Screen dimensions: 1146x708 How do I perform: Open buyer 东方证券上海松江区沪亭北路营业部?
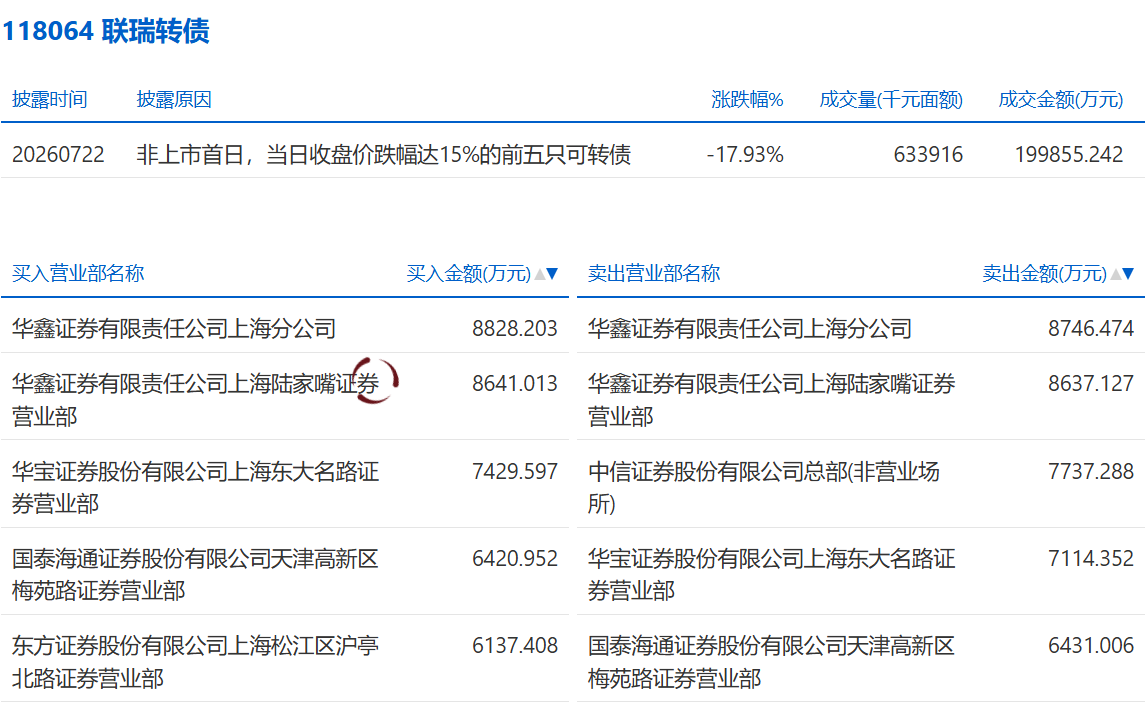pyautogui.click(x=195, y=662)
